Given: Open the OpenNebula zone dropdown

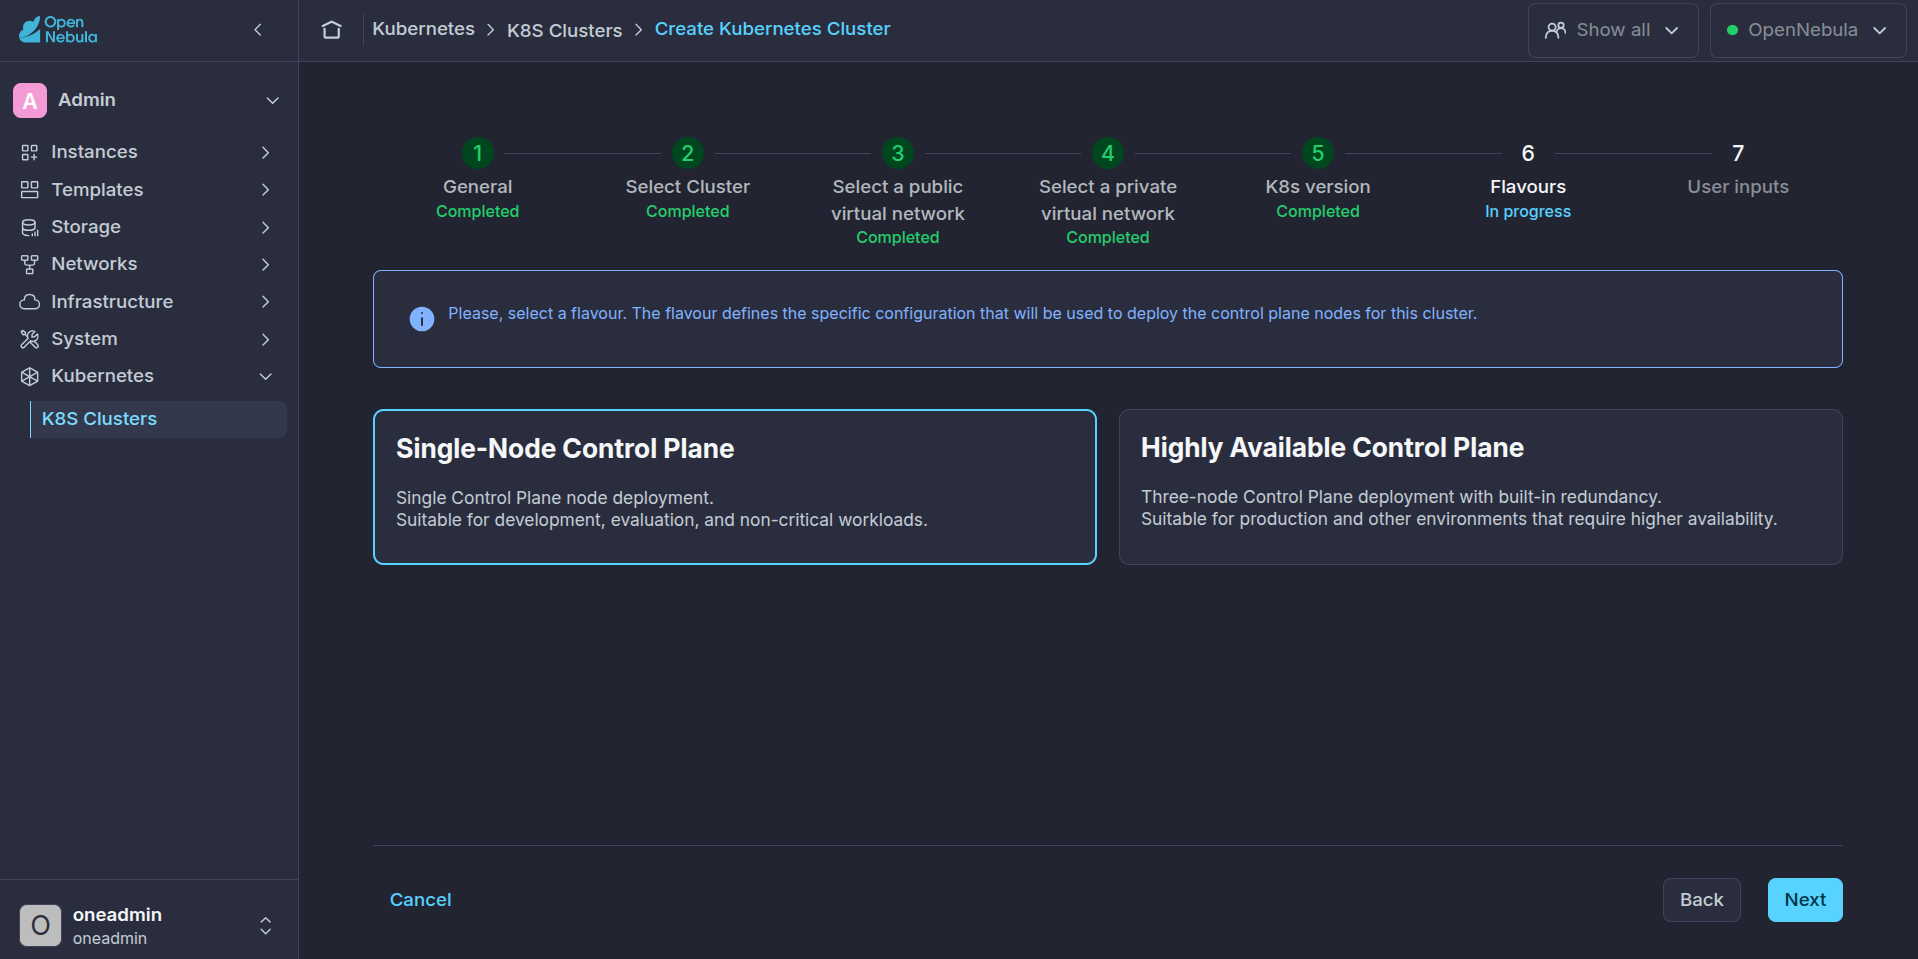Looking at the screenshot, I should pos(1807,30).
